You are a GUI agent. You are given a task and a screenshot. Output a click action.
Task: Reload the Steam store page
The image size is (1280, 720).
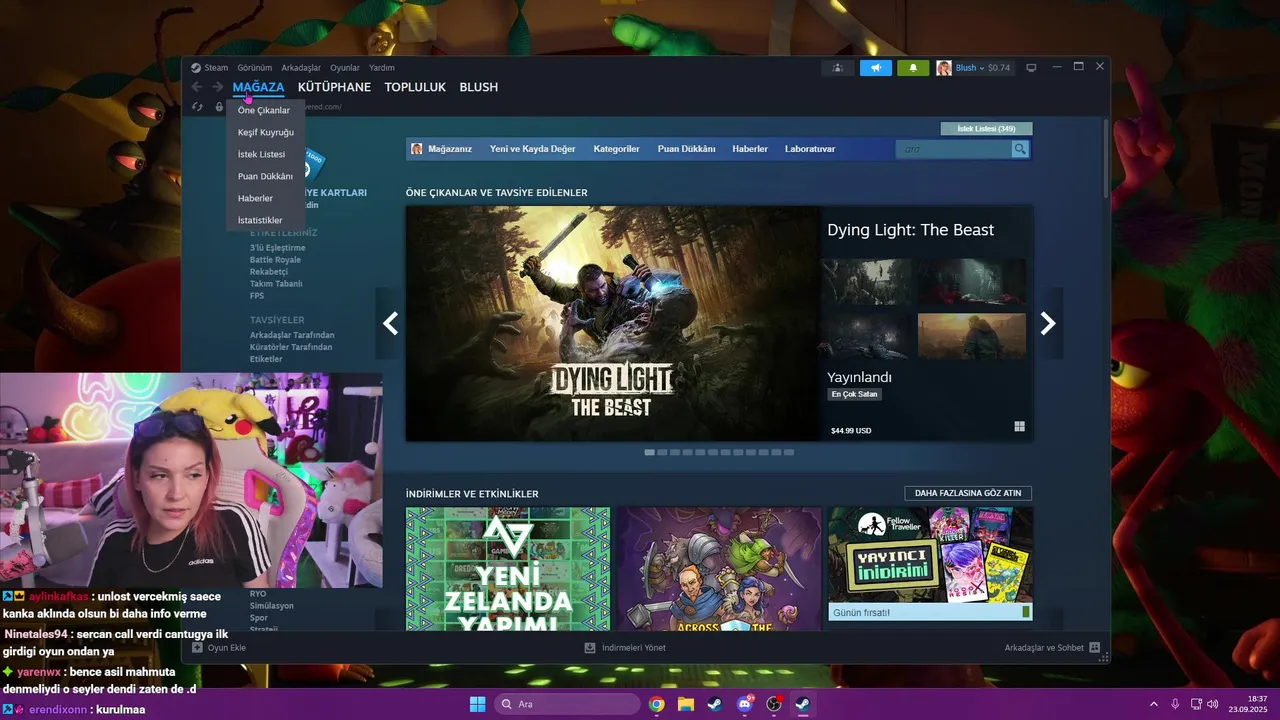(x=197, y=107)
